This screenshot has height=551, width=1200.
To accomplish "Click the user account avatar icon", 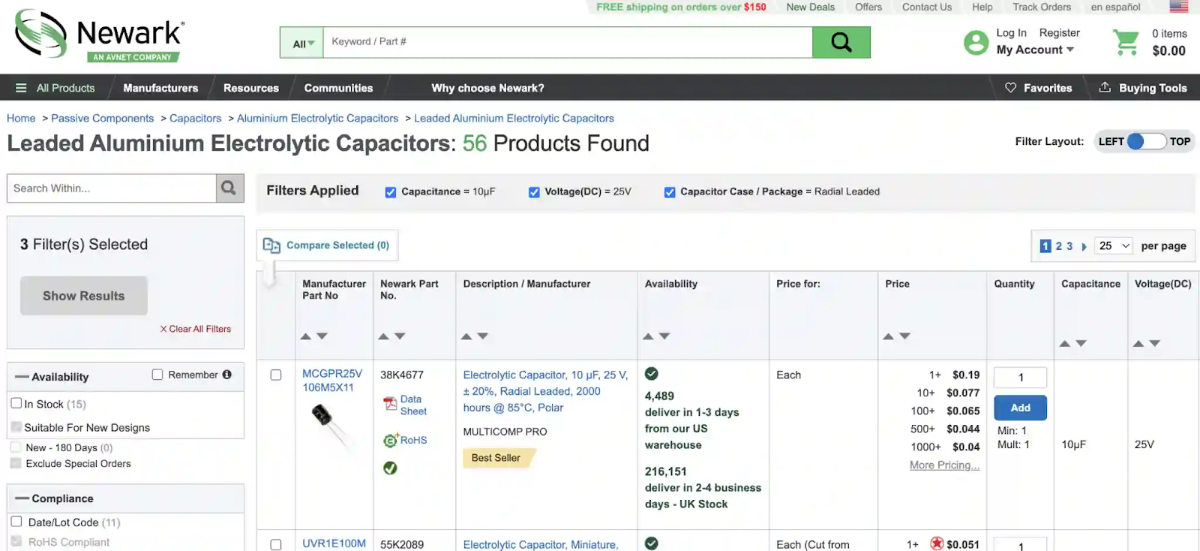I will point(976,42).
